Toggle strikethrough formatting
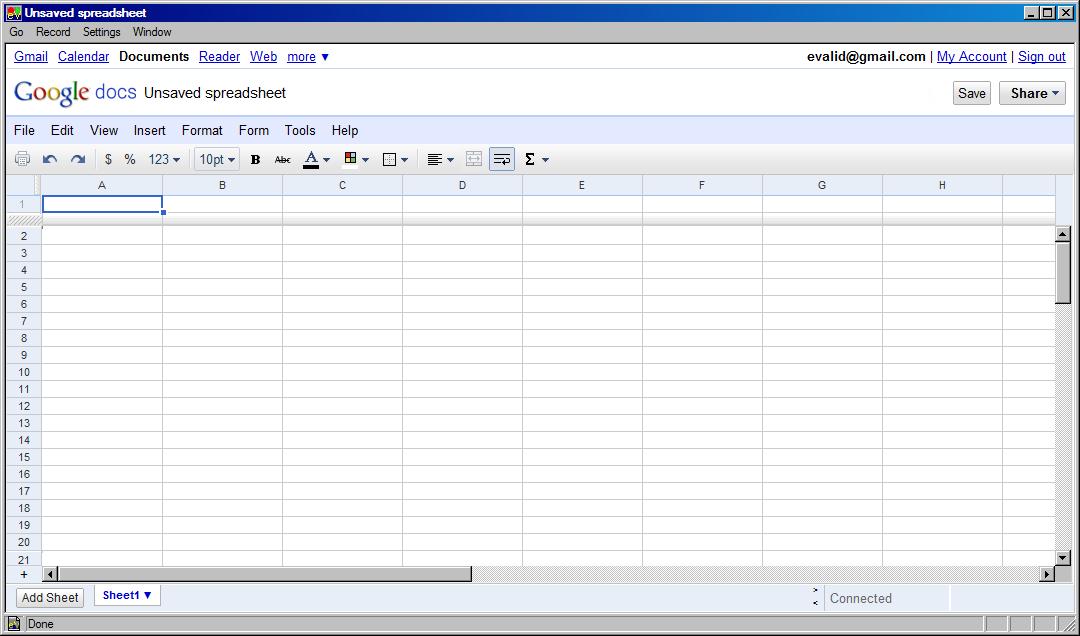The height and width of the screenshot is (636, 1080). [x=282, y=159]
